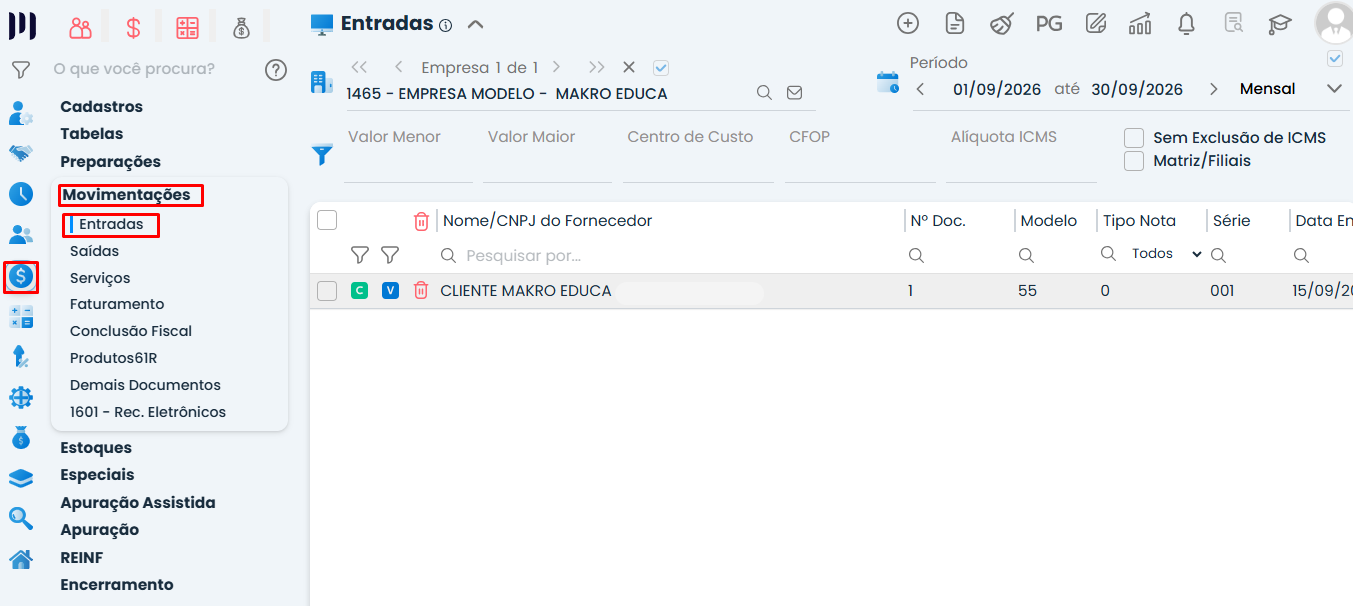Toggle the checkbox above the Mensal period selector
Viewport: 1353px width, 606px height.
[x=1335, y=59]
